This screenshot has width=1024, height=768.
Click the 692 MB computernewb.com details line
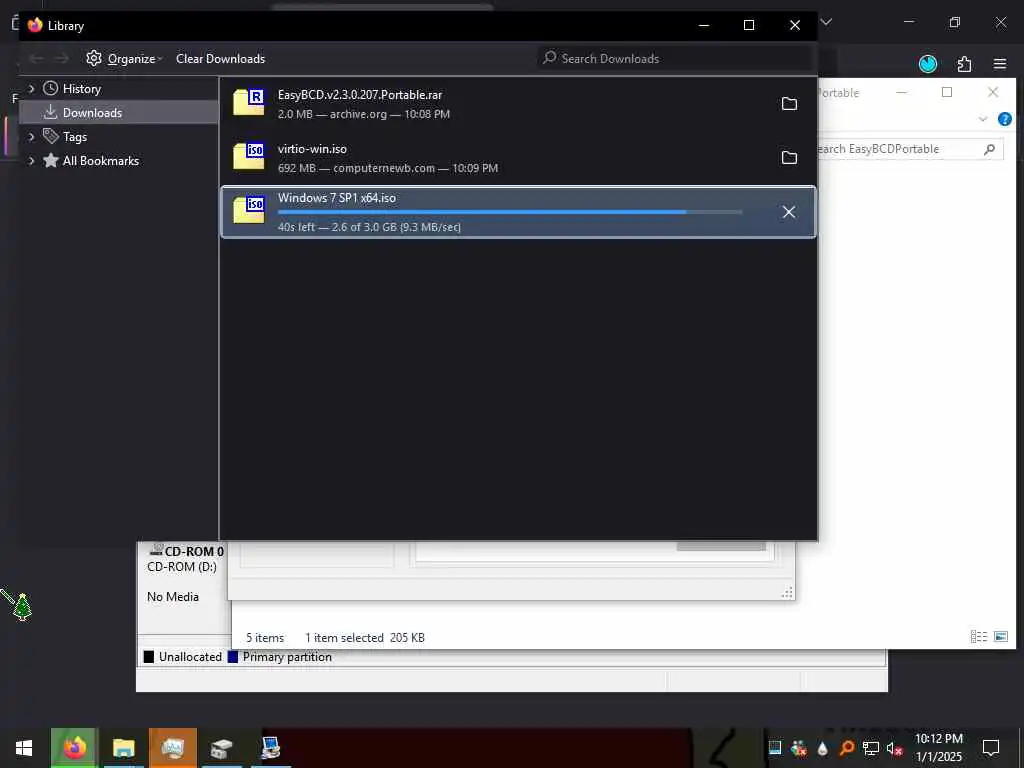tap(388, 168)
